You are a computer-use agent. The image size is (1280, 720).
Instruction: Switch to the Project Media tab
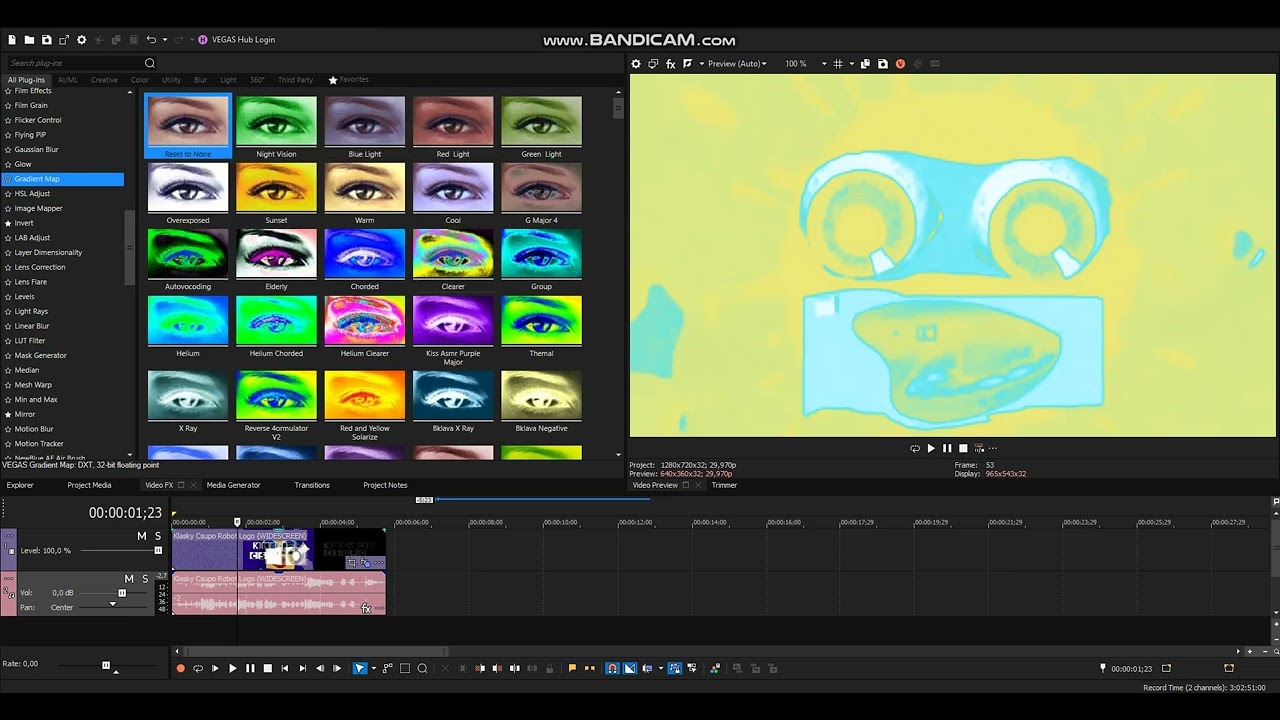click(x=89, y=485)
